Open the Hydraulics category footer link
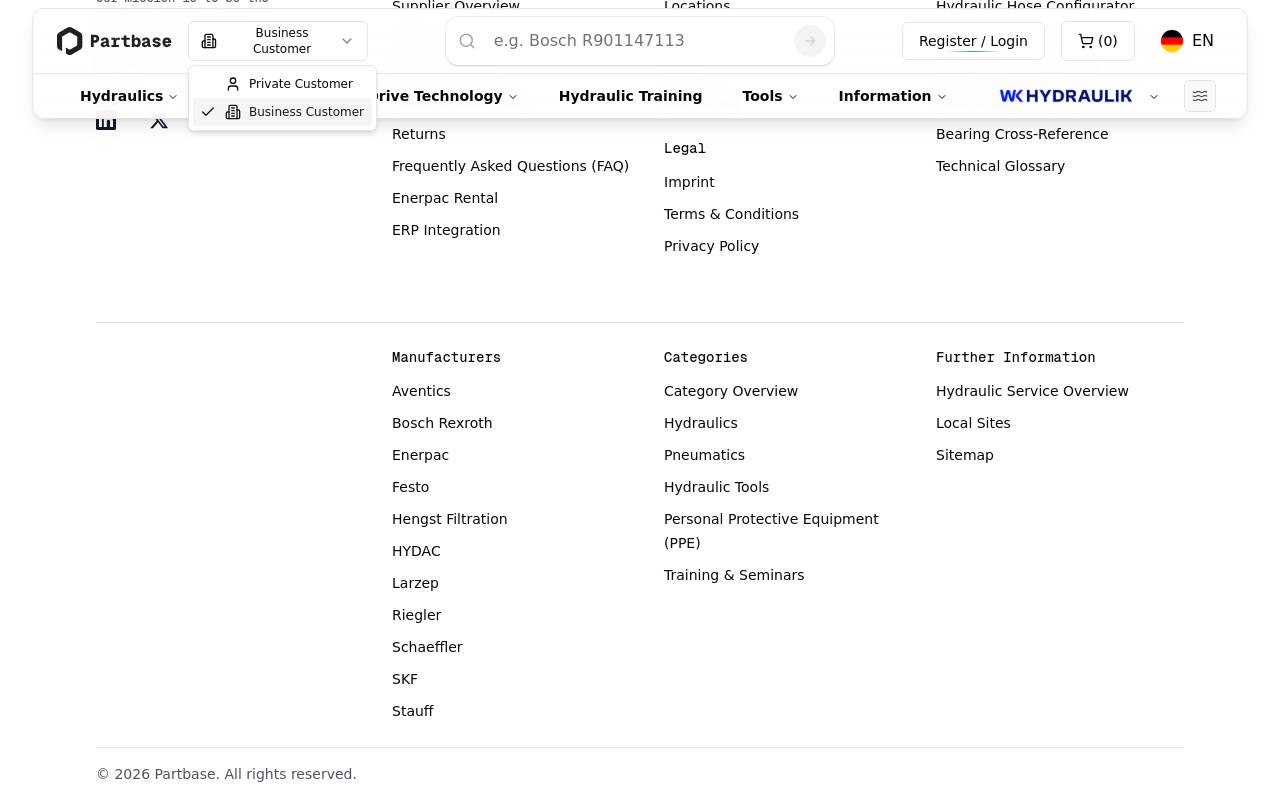The image size is (1280, 800). [x=700, y=423]
